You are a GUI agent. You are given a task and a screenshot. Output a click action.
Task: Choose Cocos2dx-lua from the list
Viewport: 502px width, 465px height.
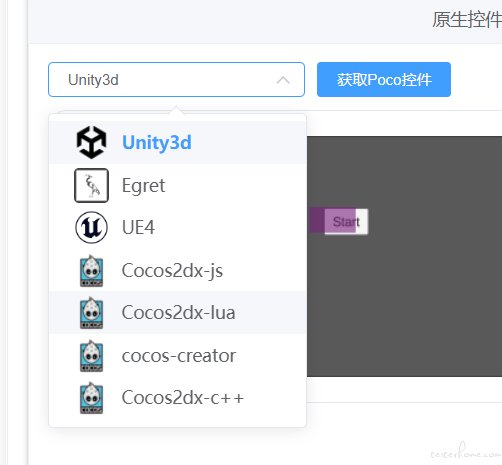coord(177,313)
